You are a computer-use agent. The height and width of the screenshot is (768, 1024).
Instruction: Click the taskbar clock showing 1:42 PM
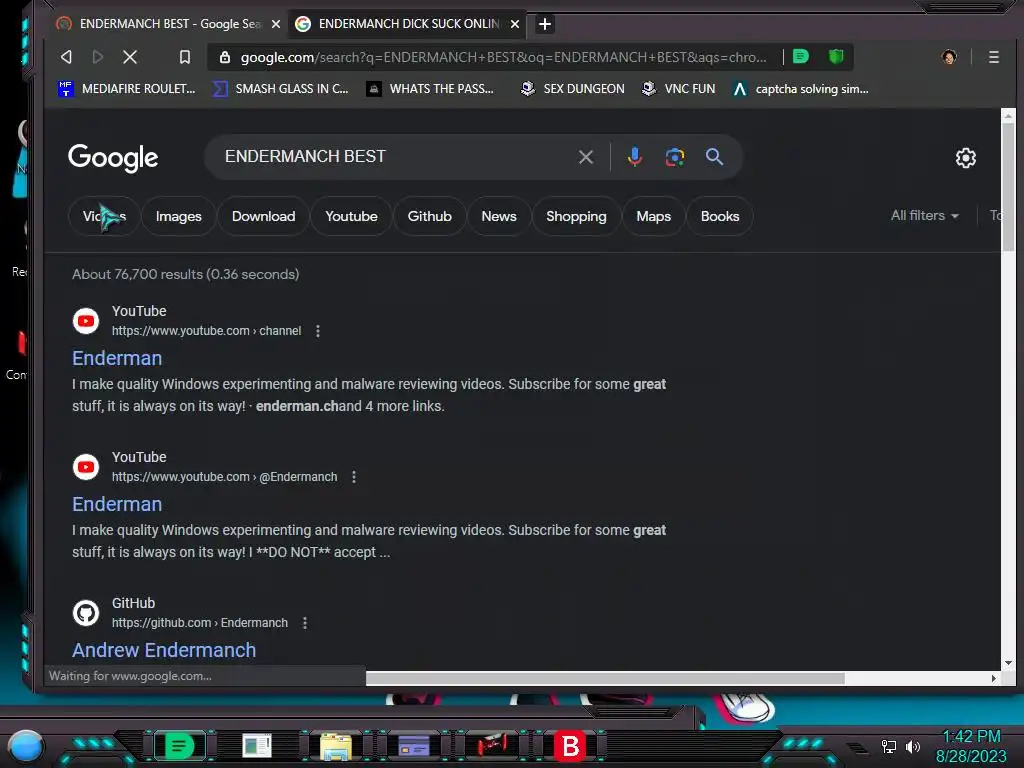tap(971, 737)
